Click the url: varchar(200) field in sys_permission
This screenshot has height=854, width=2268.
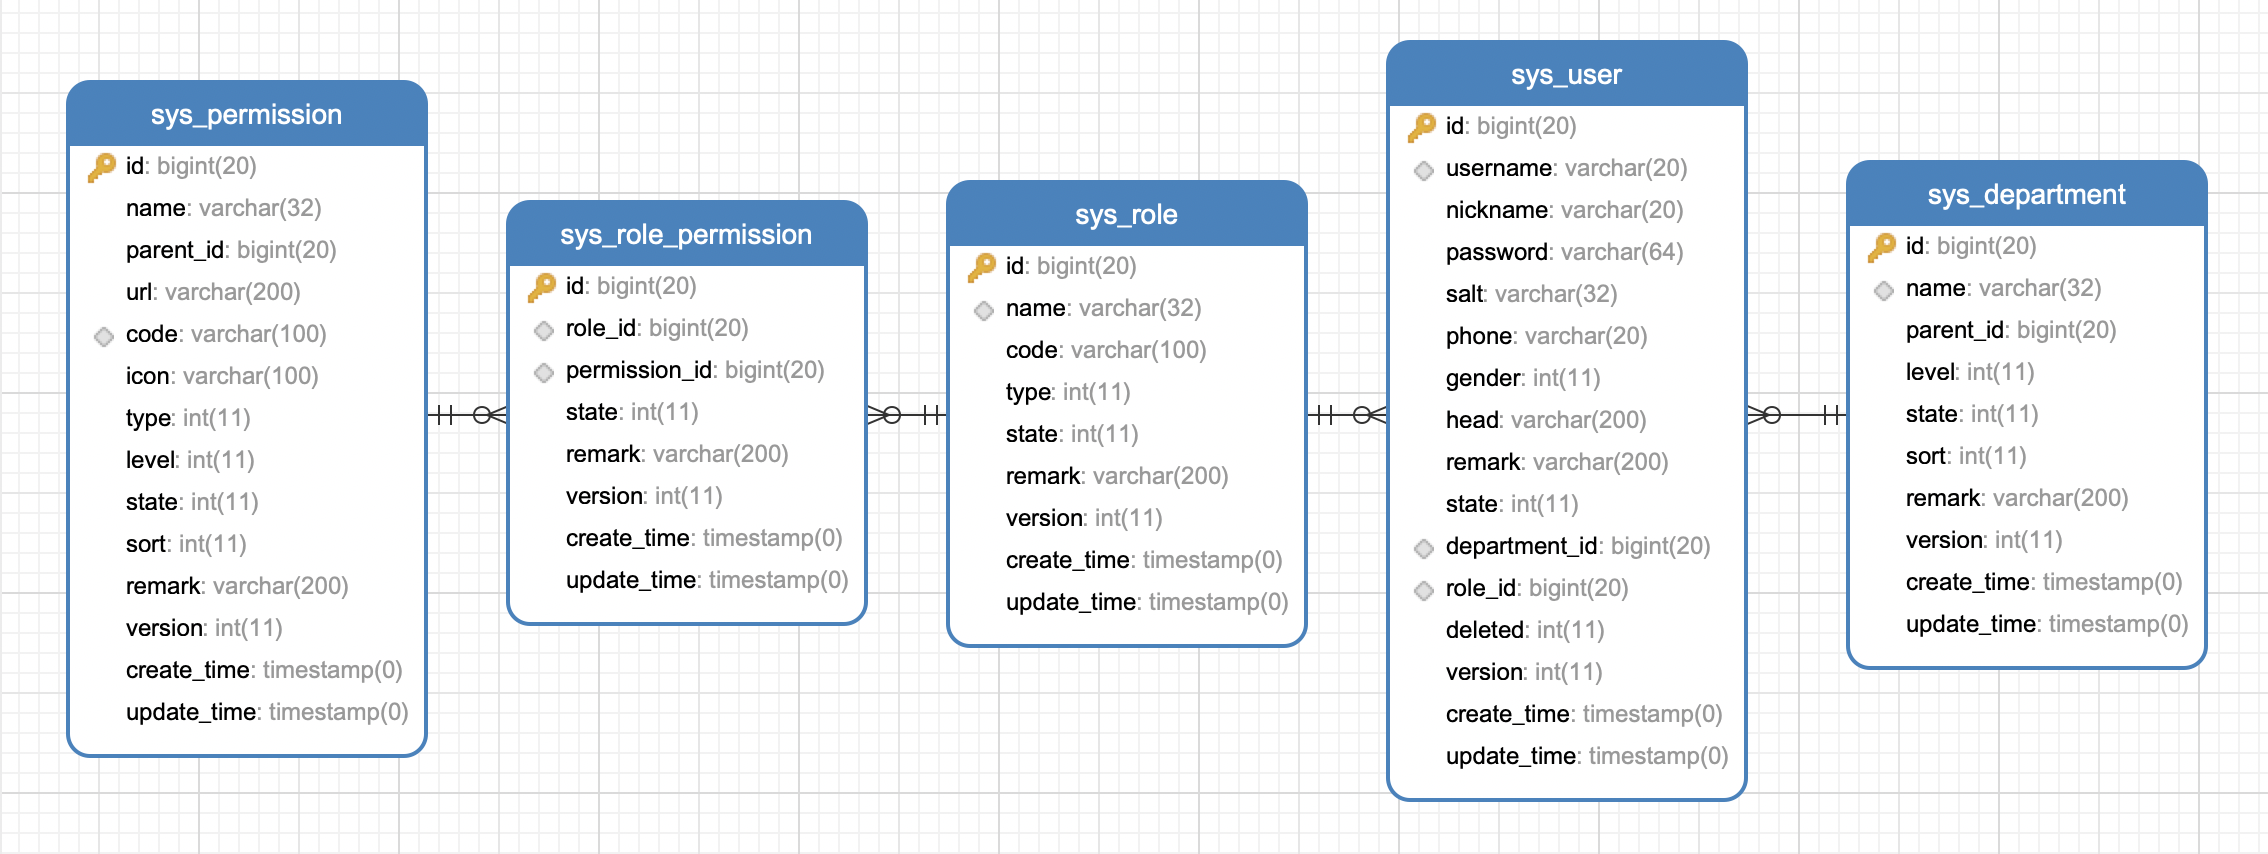(213, 292)
